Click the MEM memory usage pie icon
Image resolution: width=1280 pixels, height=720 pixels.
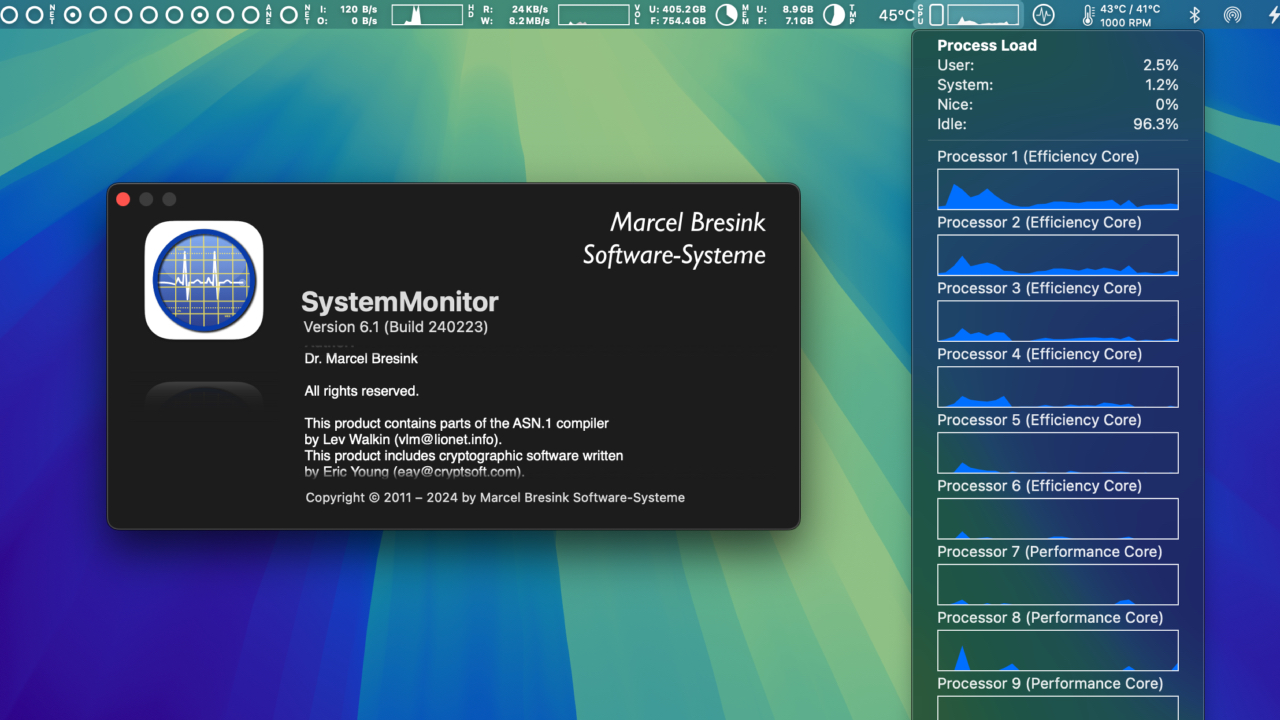pyautogui.click(x=833, y=14)
